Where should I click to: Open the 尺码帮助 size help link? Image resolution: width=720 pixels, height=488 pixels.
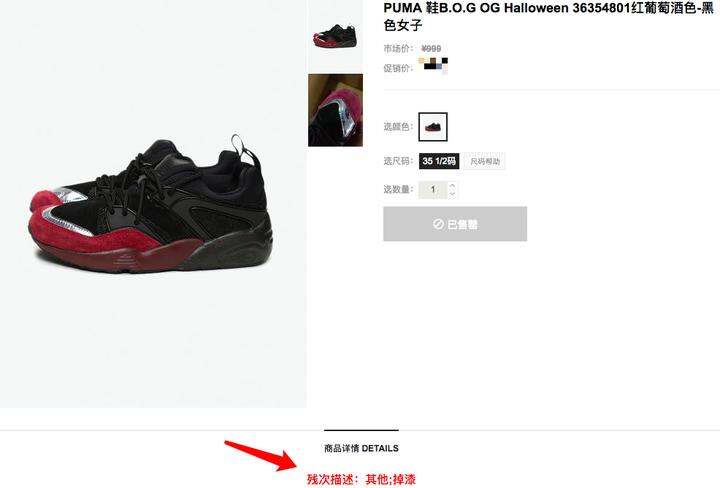[x=484, y=161]
